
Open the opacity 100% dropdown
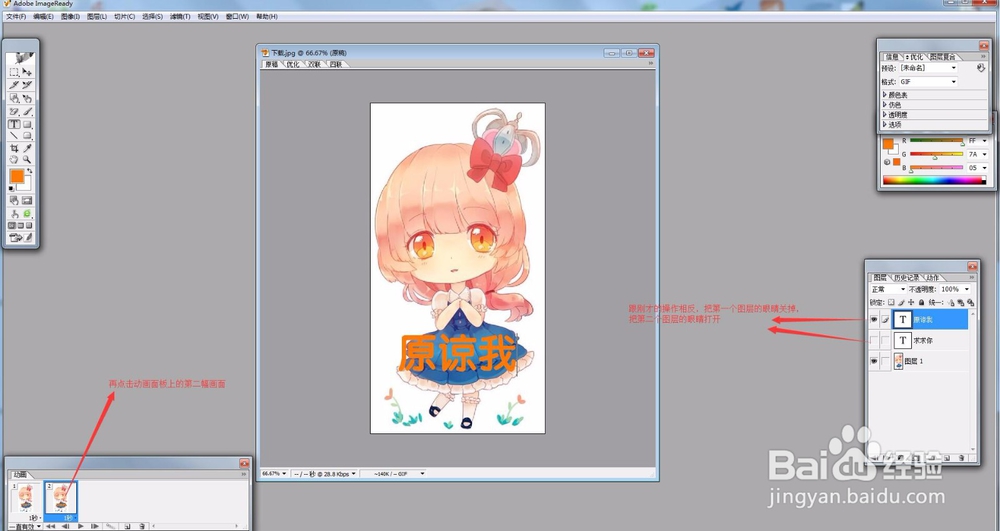coord(954,289)
